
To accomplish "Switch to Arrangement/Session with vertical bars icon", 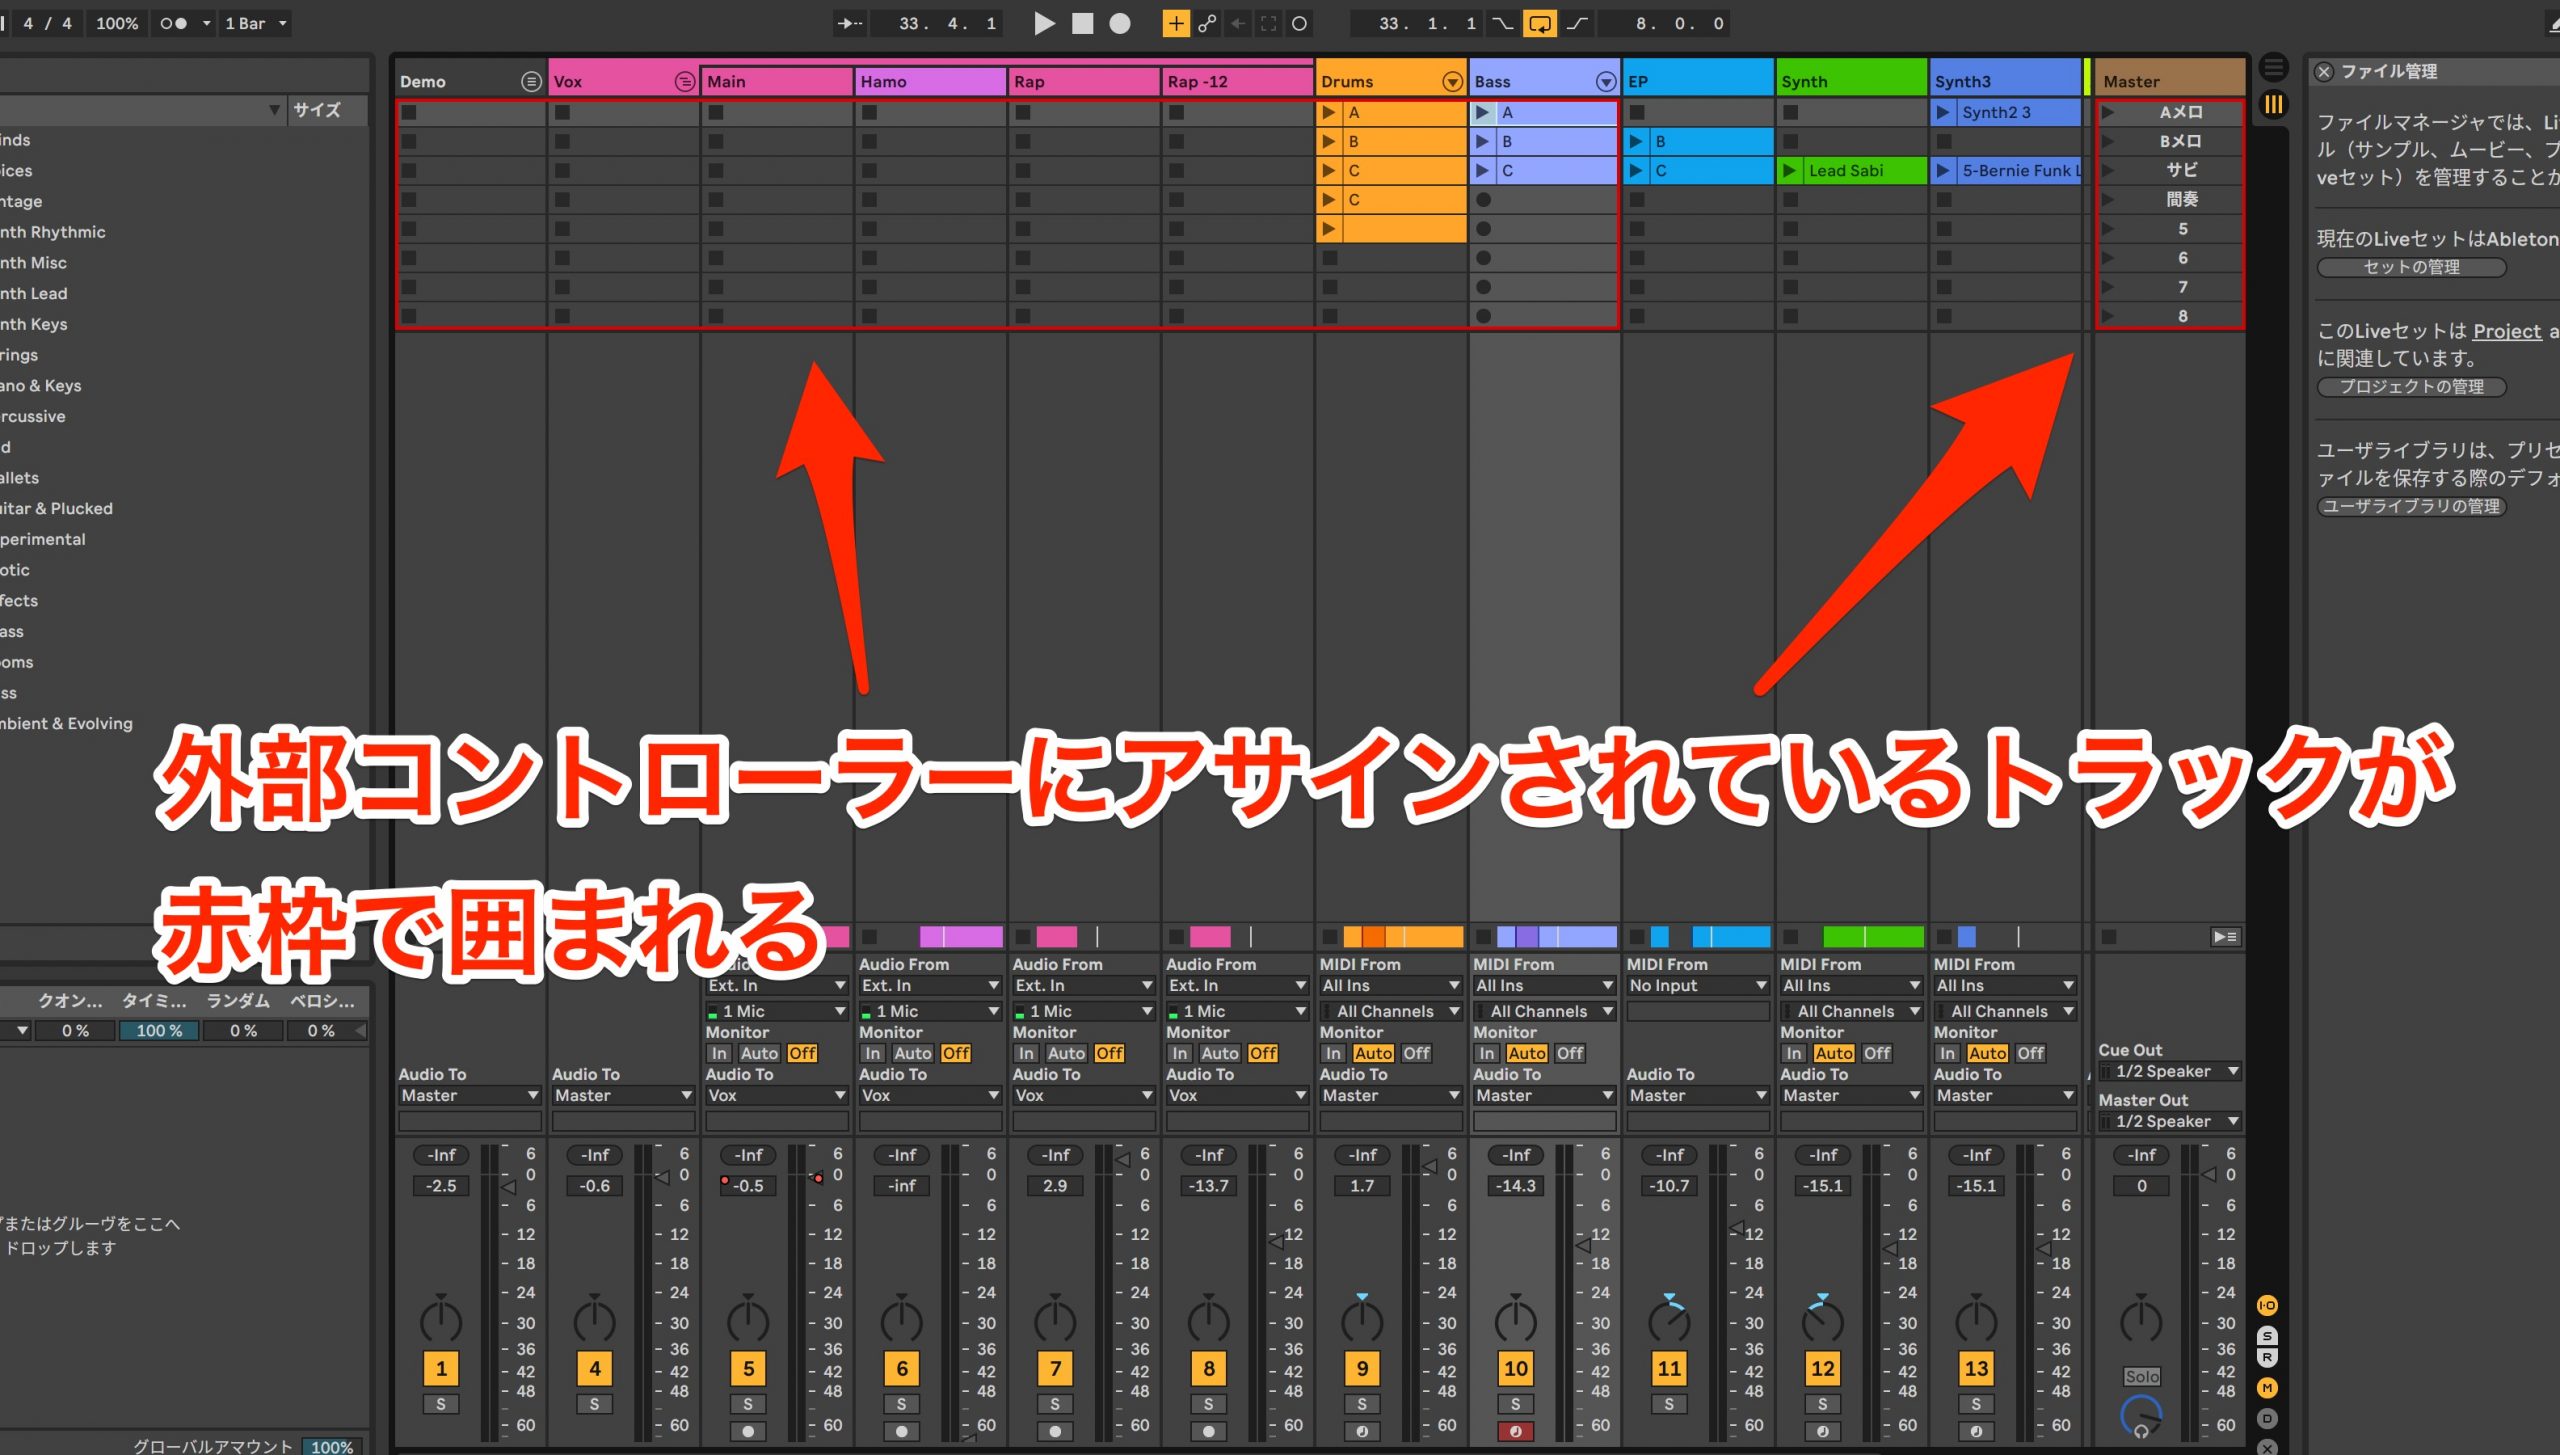I will point(2274,104).
